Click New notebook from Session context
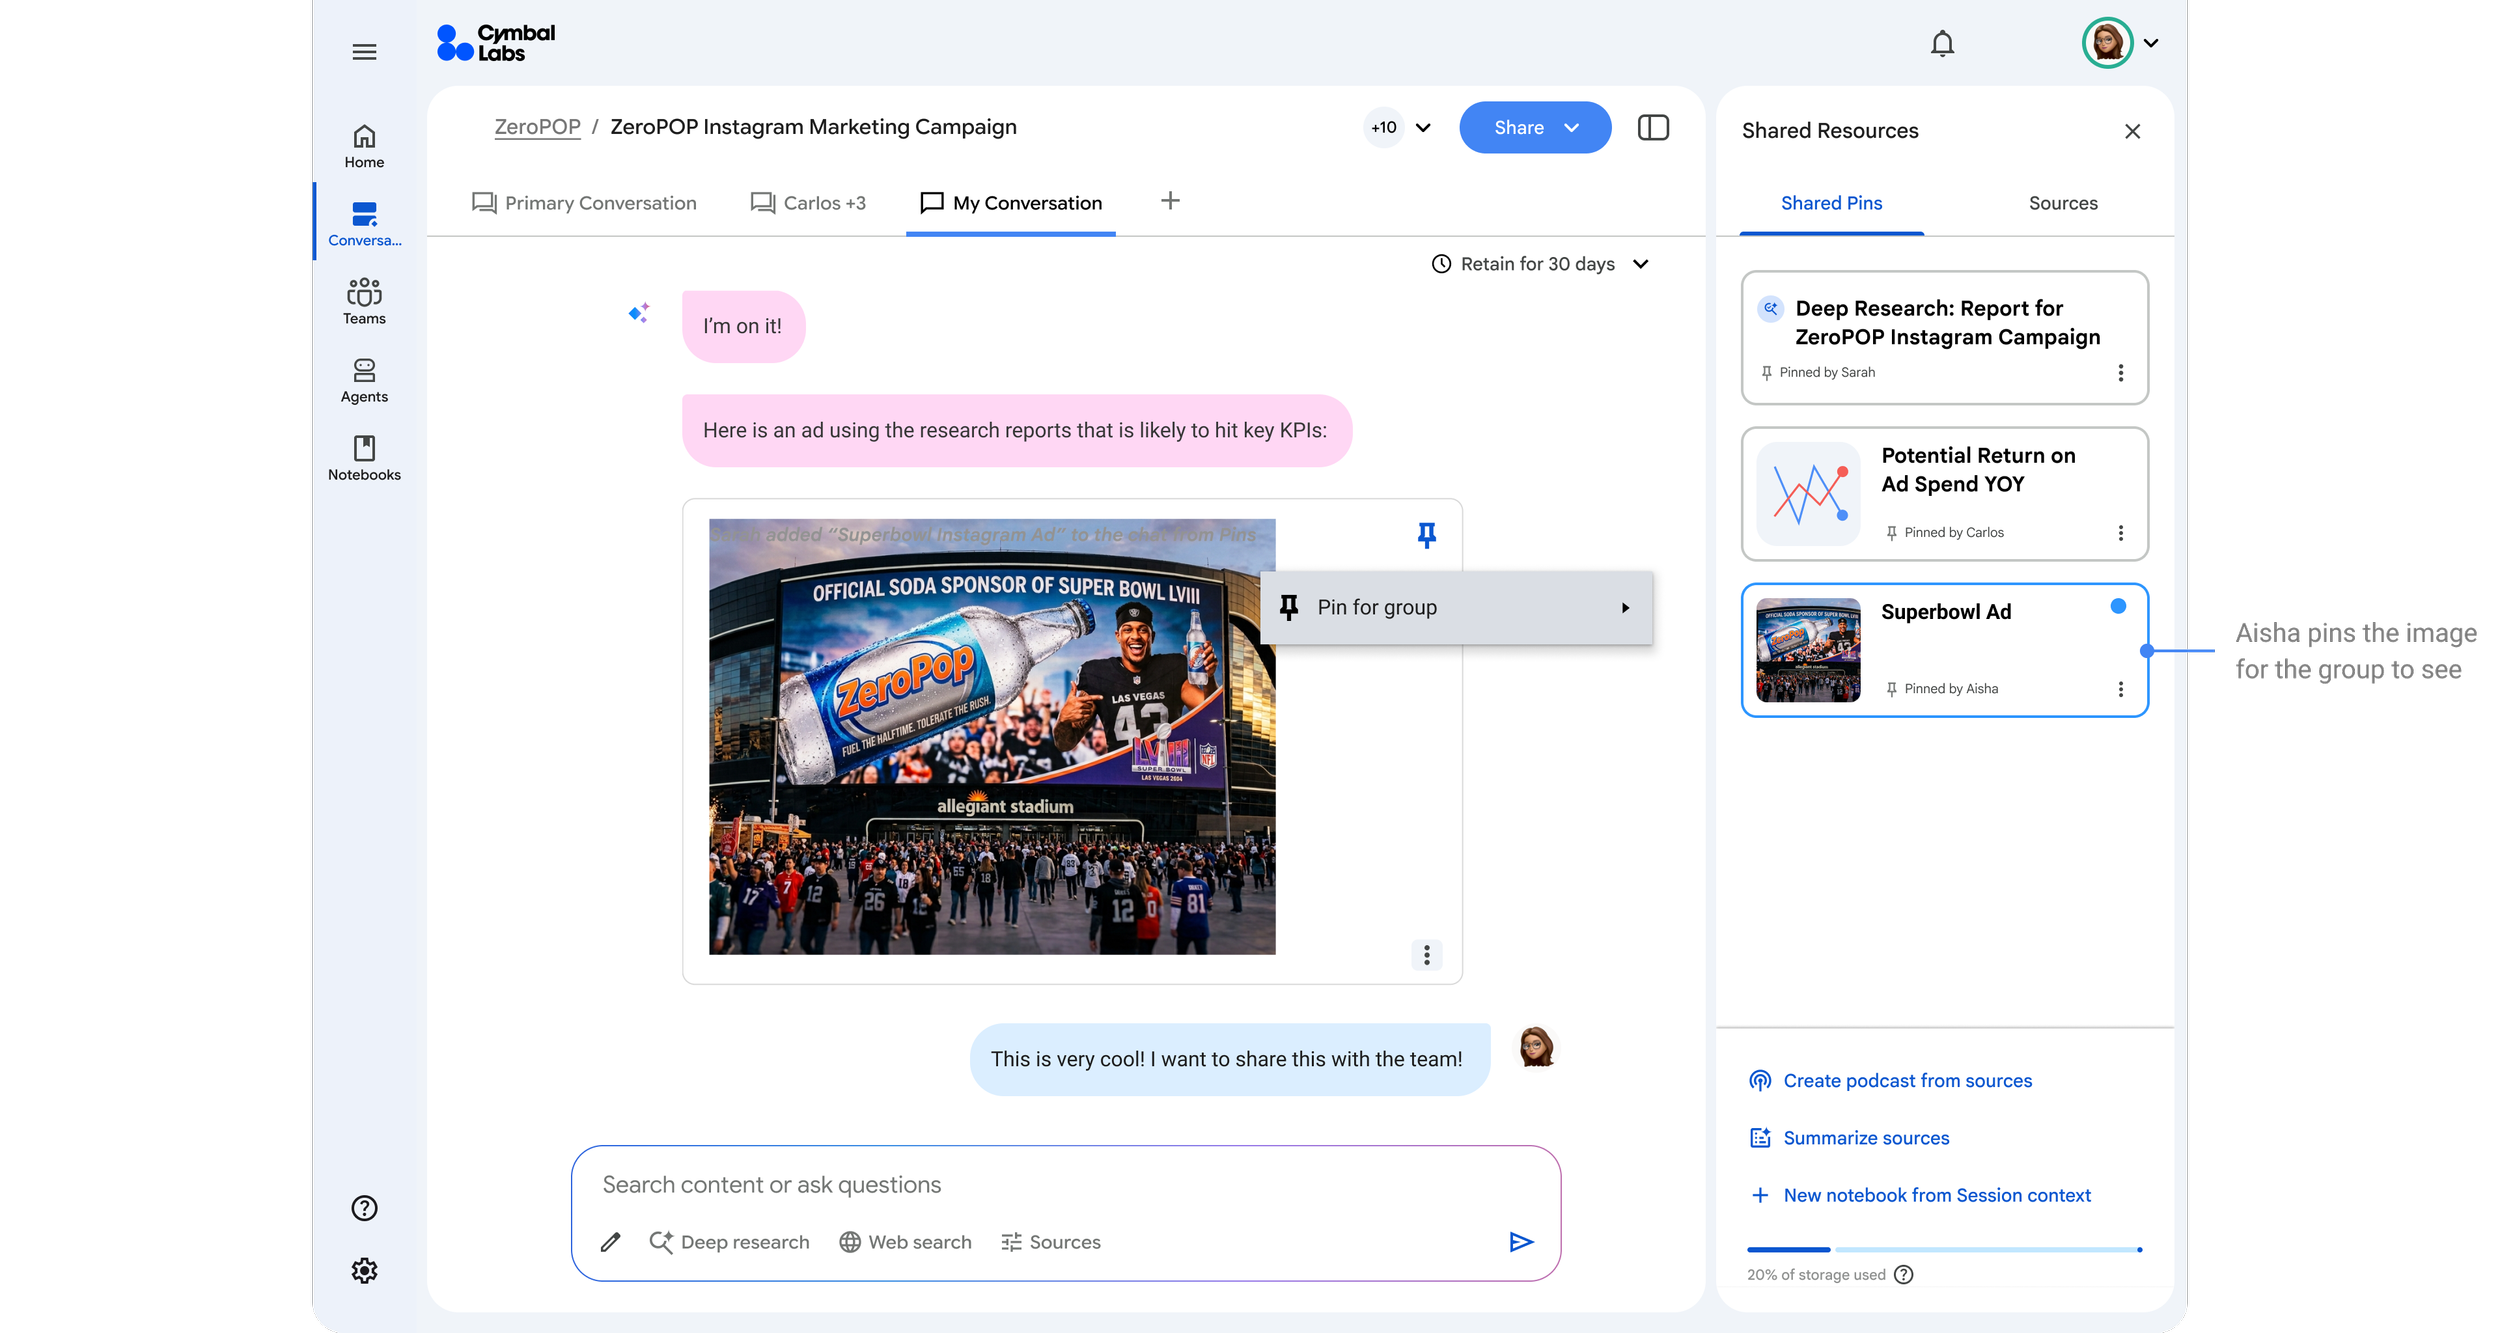This screenshot has height=1333, width=2500. tap(1920, 1195)
